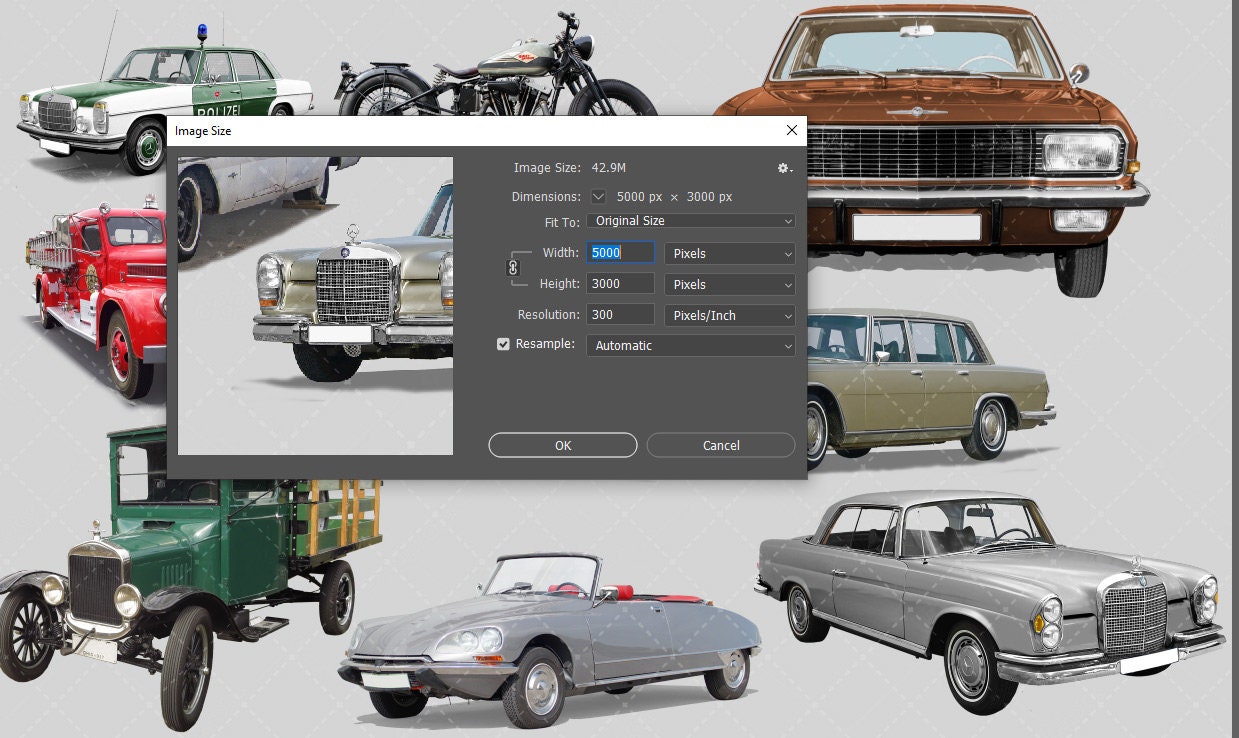Open the Height units Pixels dropdown
This screenshot has width=1239, height=738.
coord(728,284)
